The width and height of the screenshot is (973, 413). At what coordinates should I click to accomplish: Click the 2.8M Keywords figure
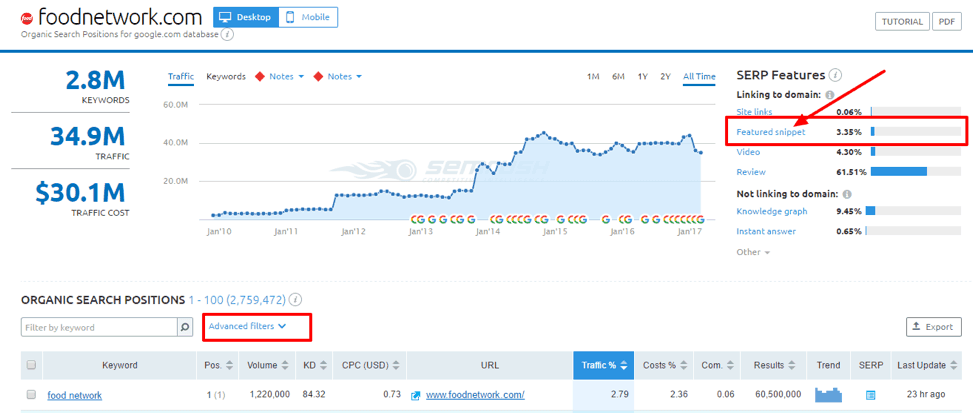[x=95, y=80]
